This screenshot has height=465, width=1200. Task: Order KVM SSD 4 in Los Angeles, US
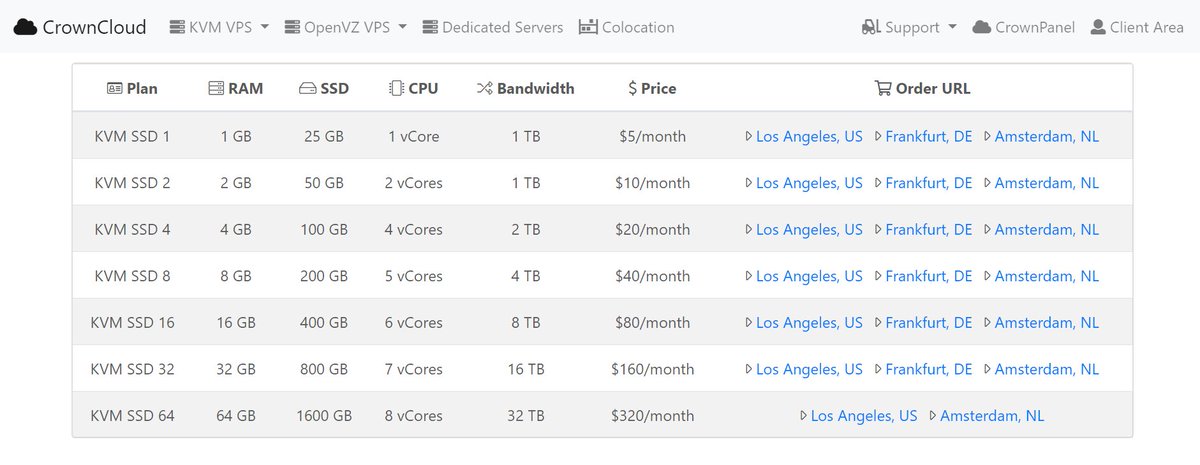click(x=809, y=229)
